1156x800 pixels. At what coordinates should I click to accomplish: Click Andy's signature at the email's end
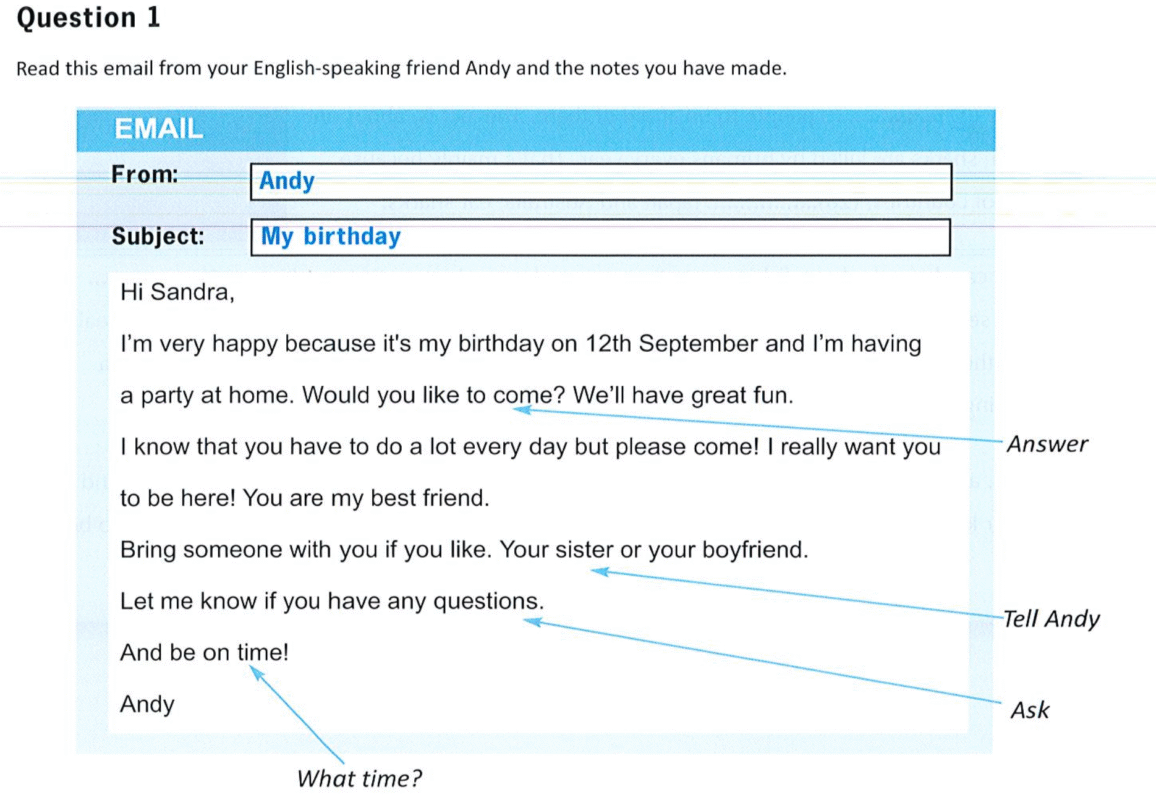pyautogui.click(x=147, y=704)
